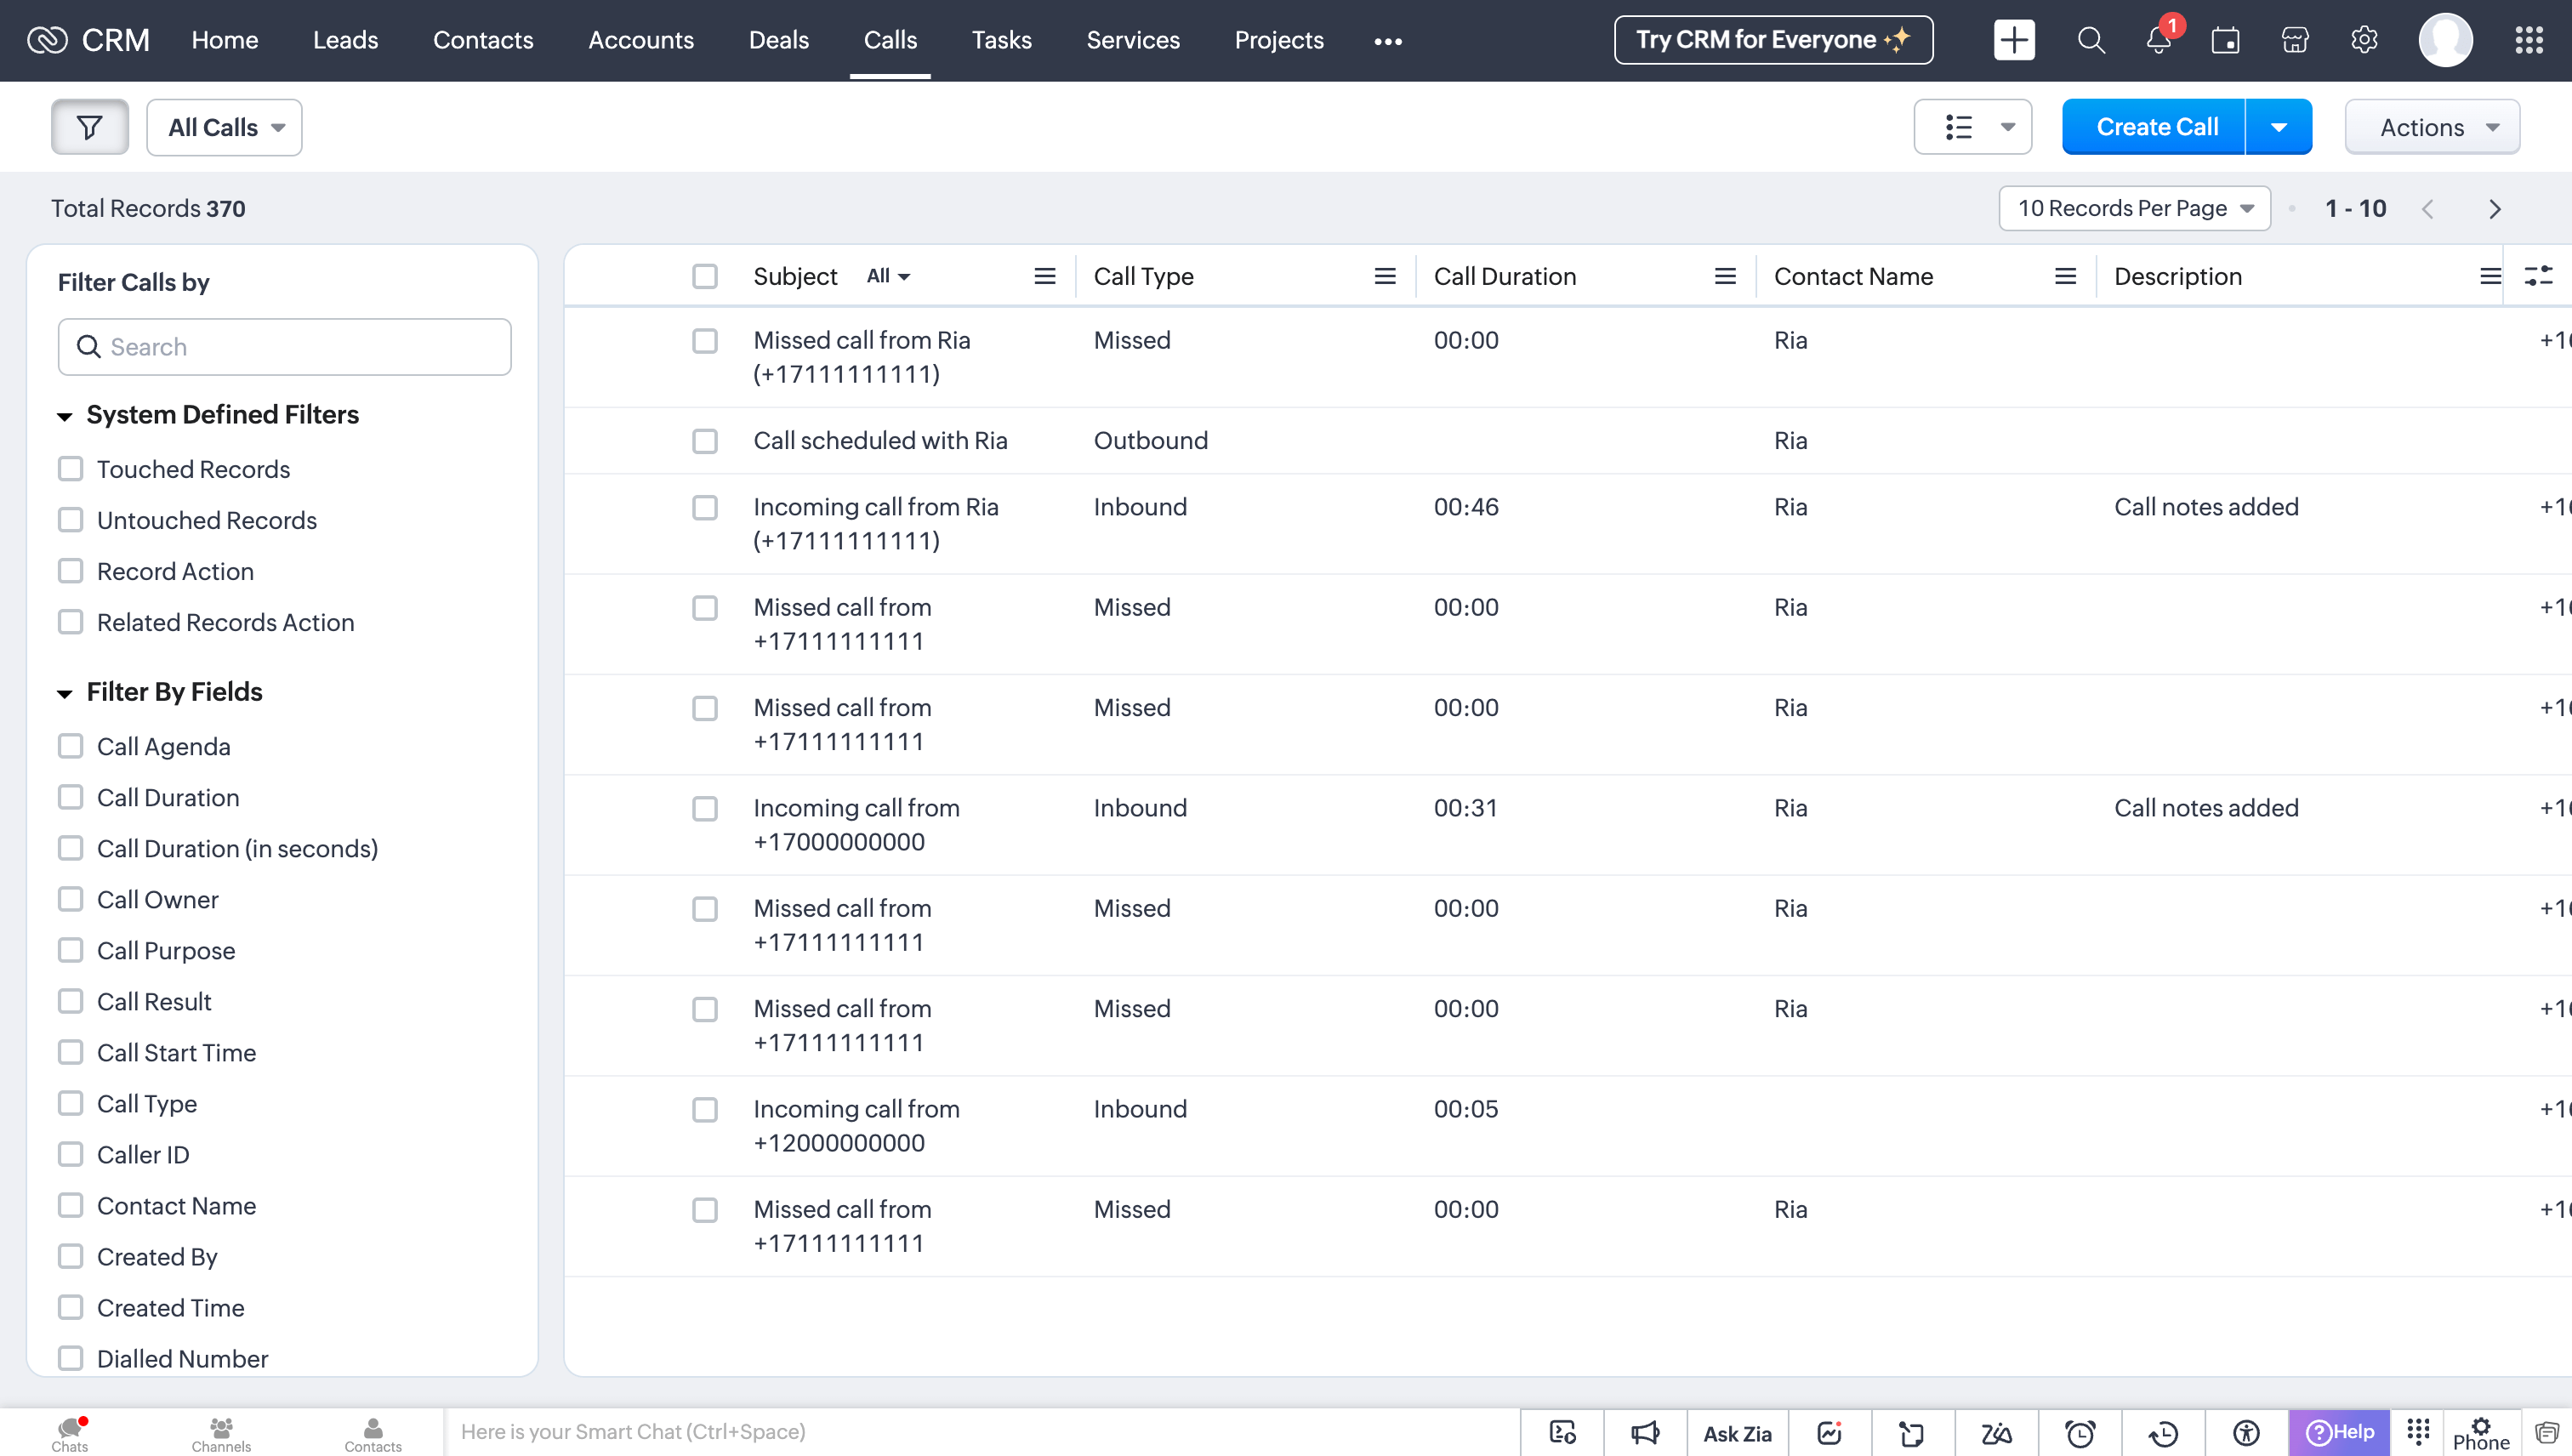Collapse the System Defined Filters section
Image resolution: width=2572 pixels, height=1456 pixels.
(65, 415)
